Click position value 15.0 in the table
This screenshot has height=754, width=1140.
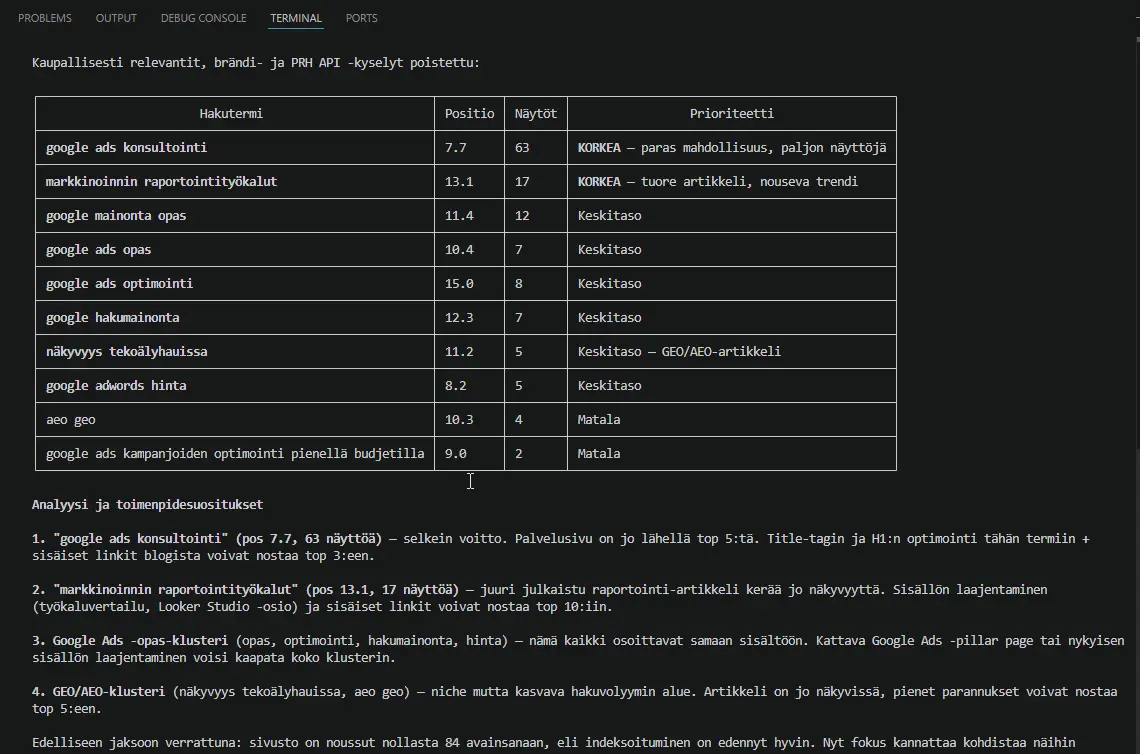(459, 284)
